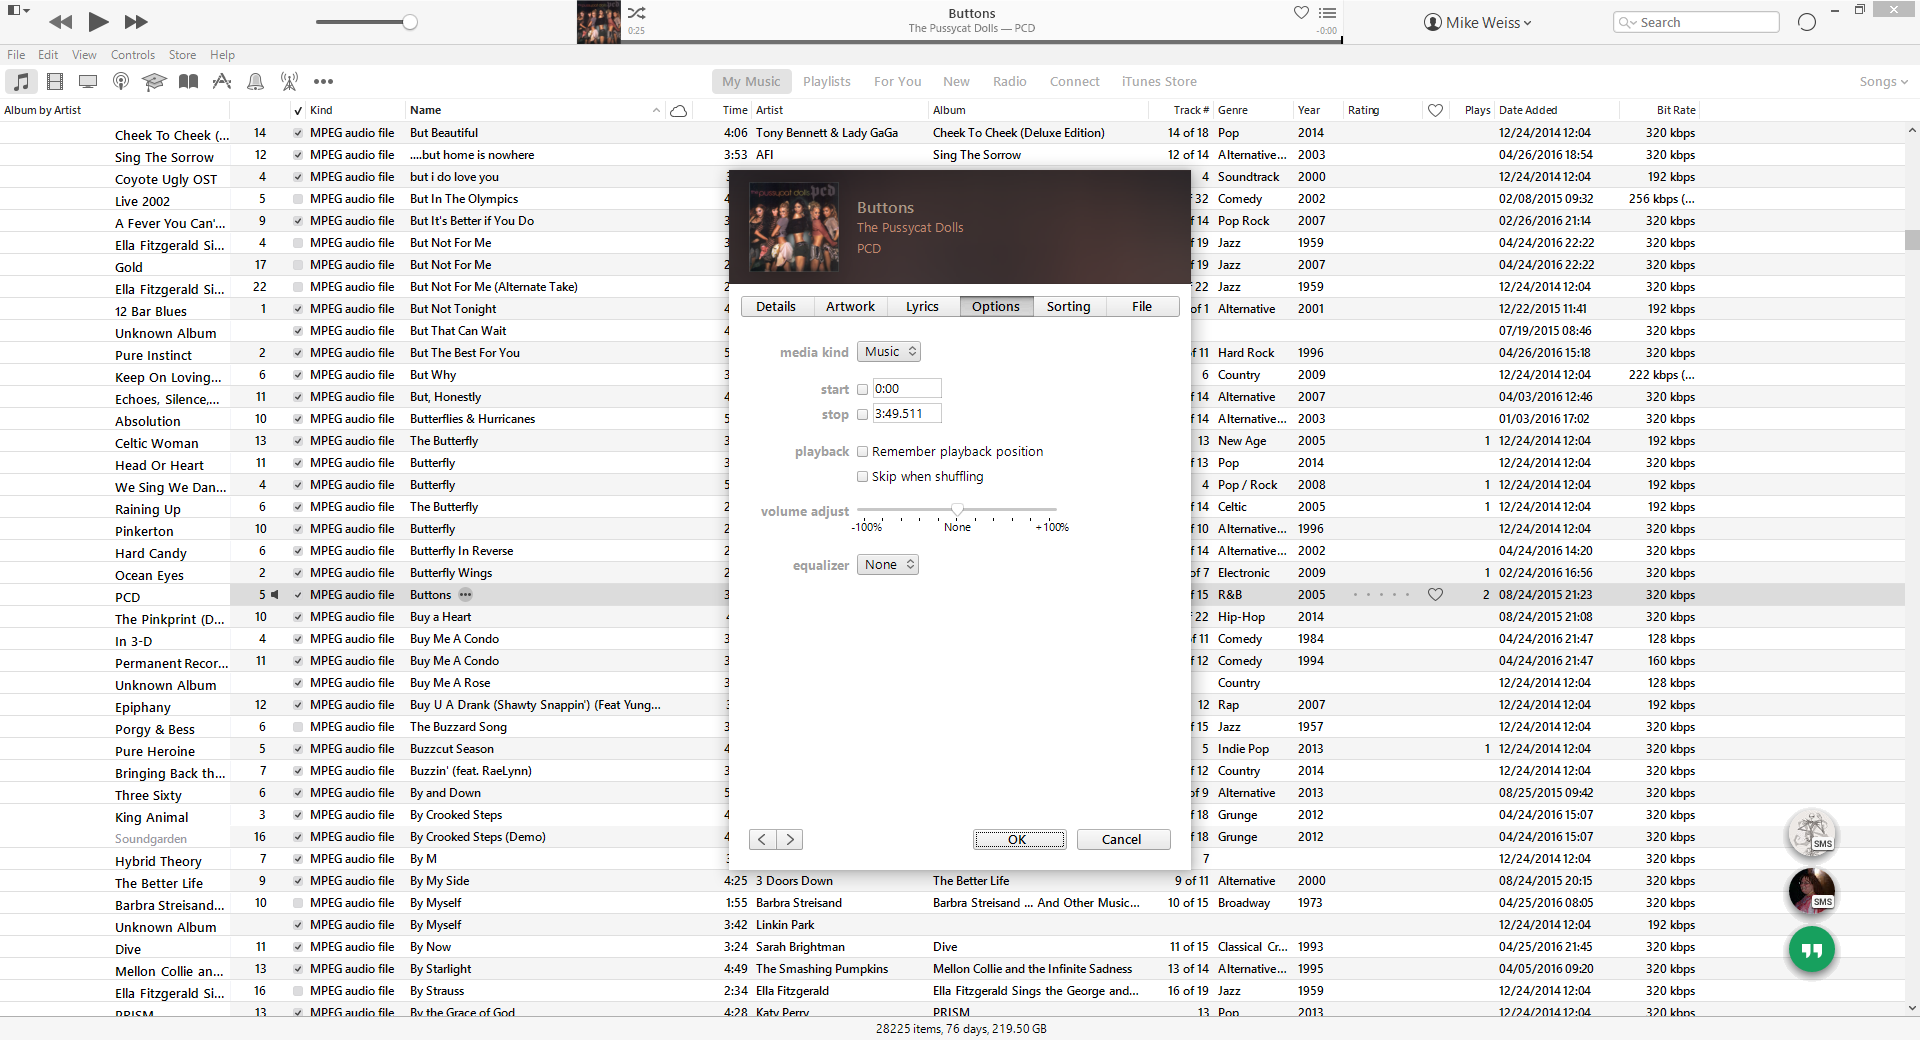The width and height of the screenshot is (1920, 1040).
Task: Switch to the Details tab
Action: tap(776, 307)
